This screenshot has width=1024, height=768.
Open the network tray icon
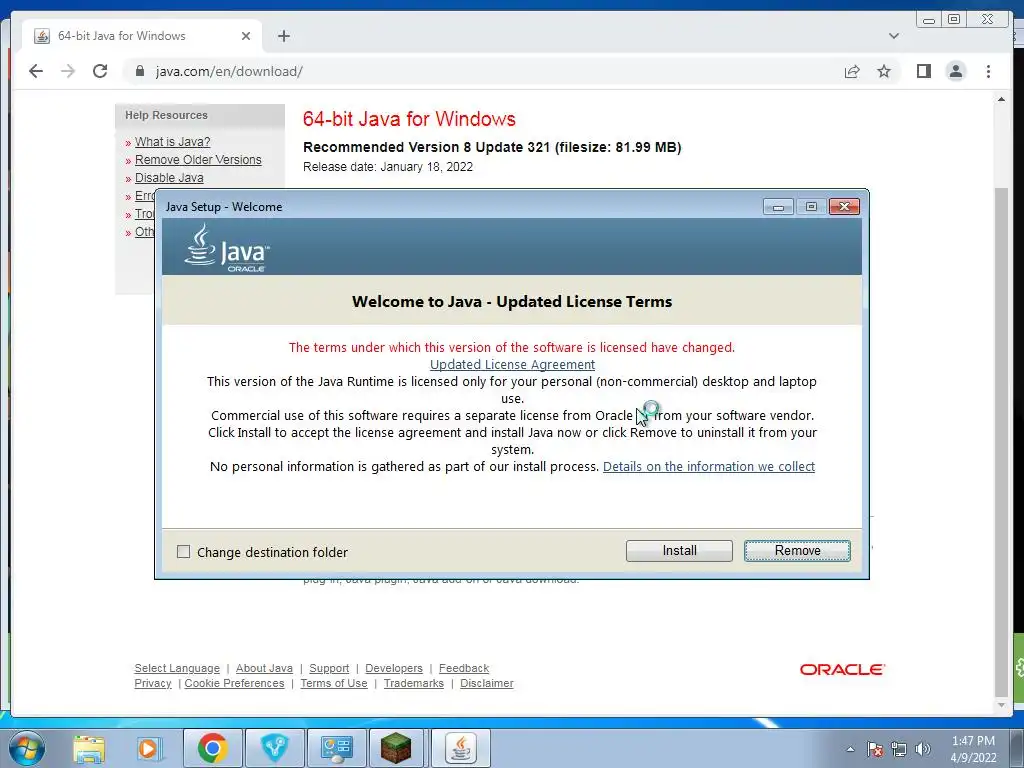pos(899,749)
